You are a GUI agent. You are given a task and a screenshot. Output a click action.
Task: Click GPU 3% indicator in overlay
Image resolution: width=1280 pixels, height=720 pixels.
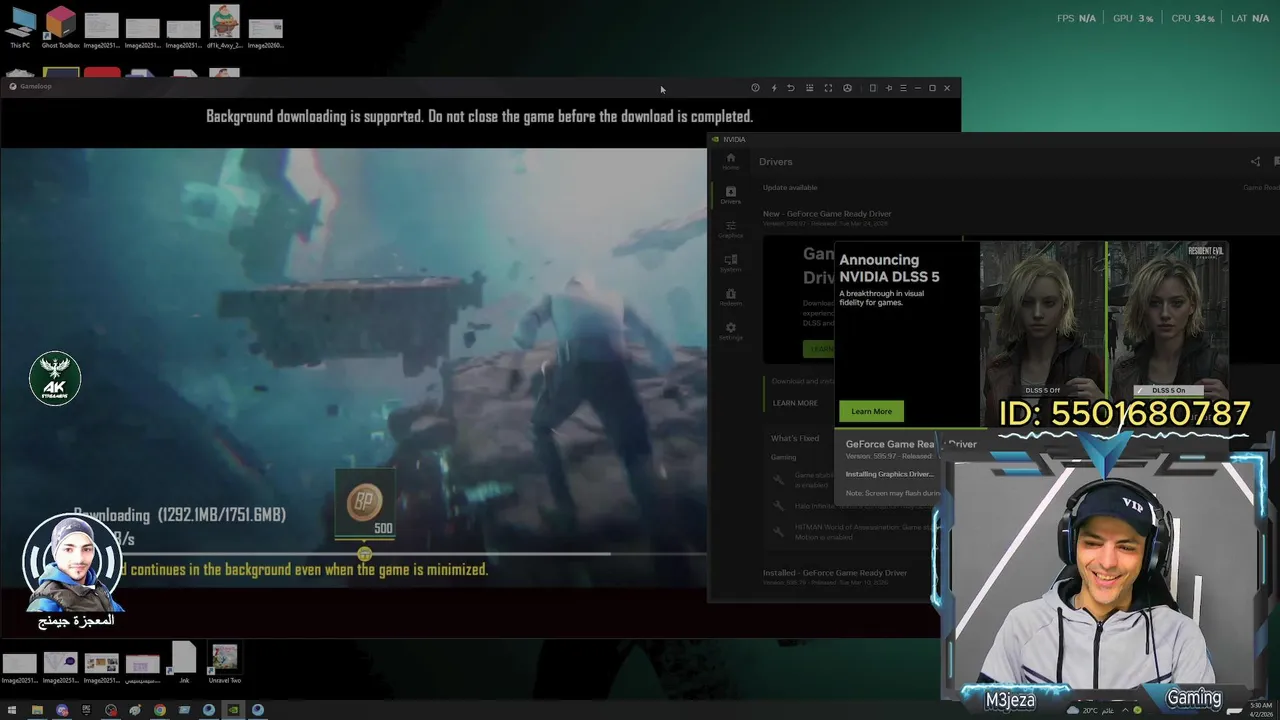coord(1133,18)
